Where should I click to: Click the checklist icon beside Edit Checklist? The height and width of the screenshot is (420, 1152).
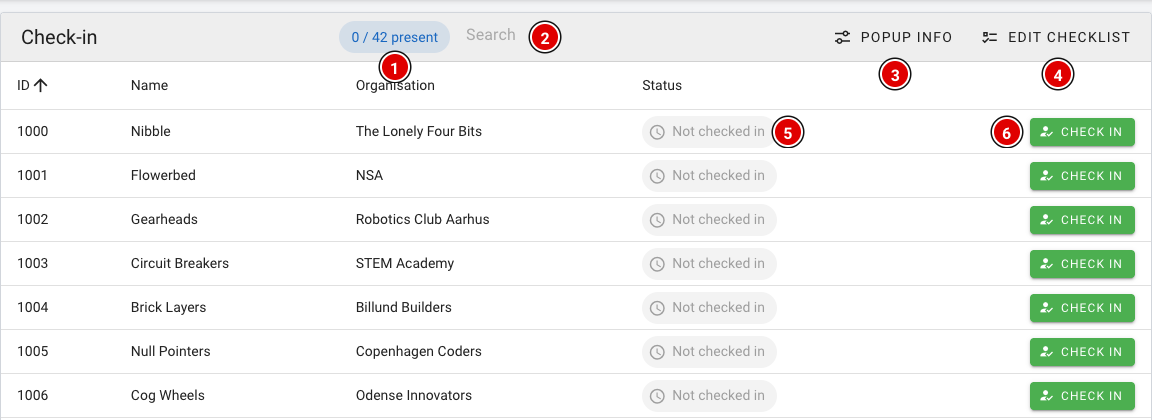click(990, 37)
